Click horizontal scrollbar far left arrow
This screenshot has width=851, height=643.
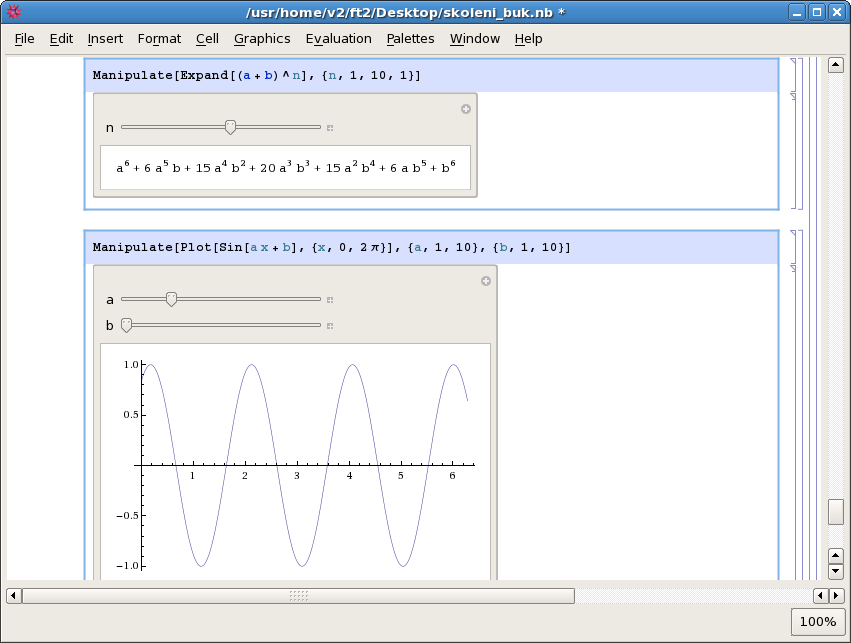click(x=14, y=596)
